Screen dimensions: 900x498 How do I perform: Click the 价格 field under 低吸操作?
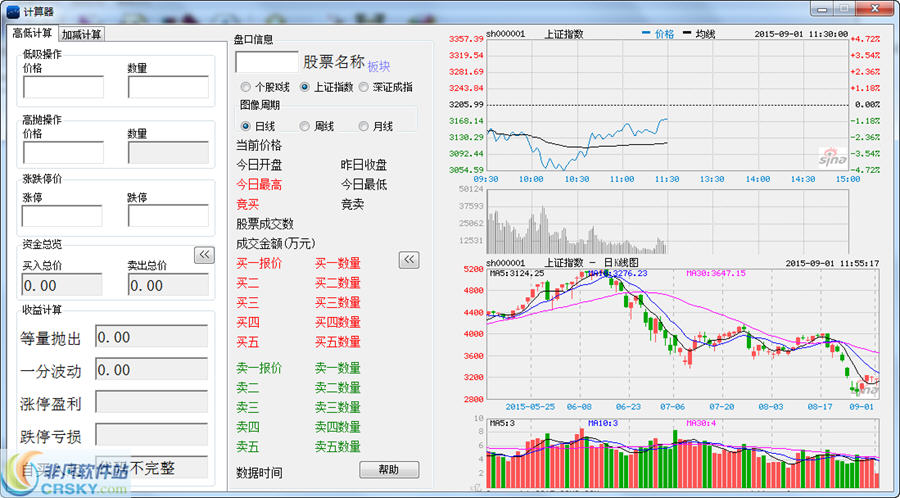pos(62,87)
